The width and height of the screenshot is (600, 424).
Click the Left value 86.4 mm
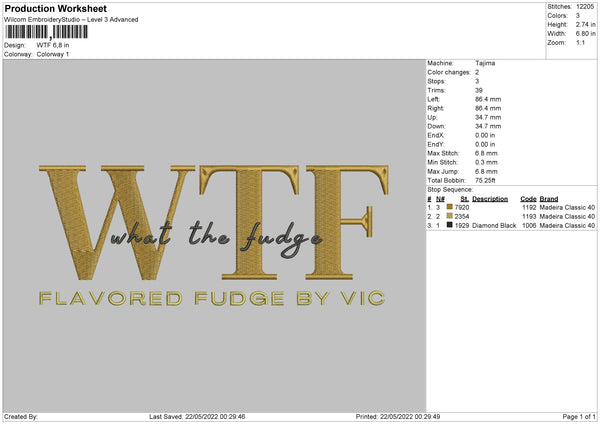[x=488, y=99]
